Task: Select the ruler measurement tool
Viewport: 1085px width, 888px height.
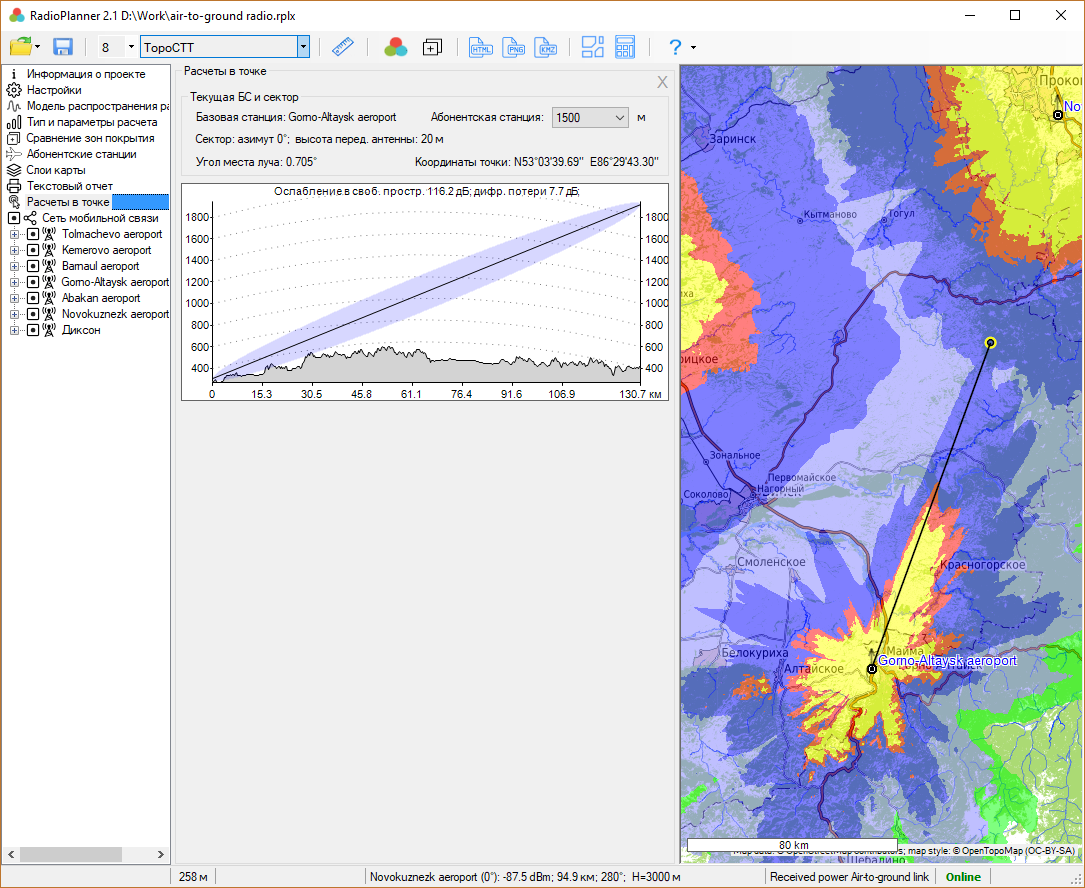Action: click(343, 47)
